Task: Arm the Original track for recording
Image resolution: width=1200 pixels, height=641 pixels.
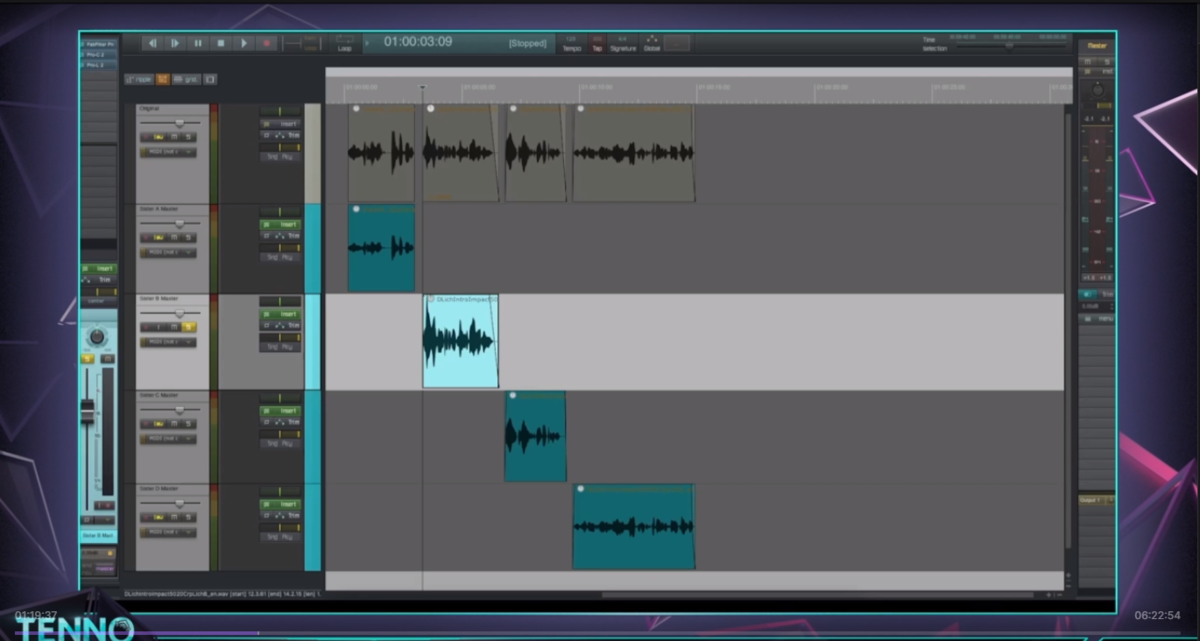Action: click(x=147, y=138)
